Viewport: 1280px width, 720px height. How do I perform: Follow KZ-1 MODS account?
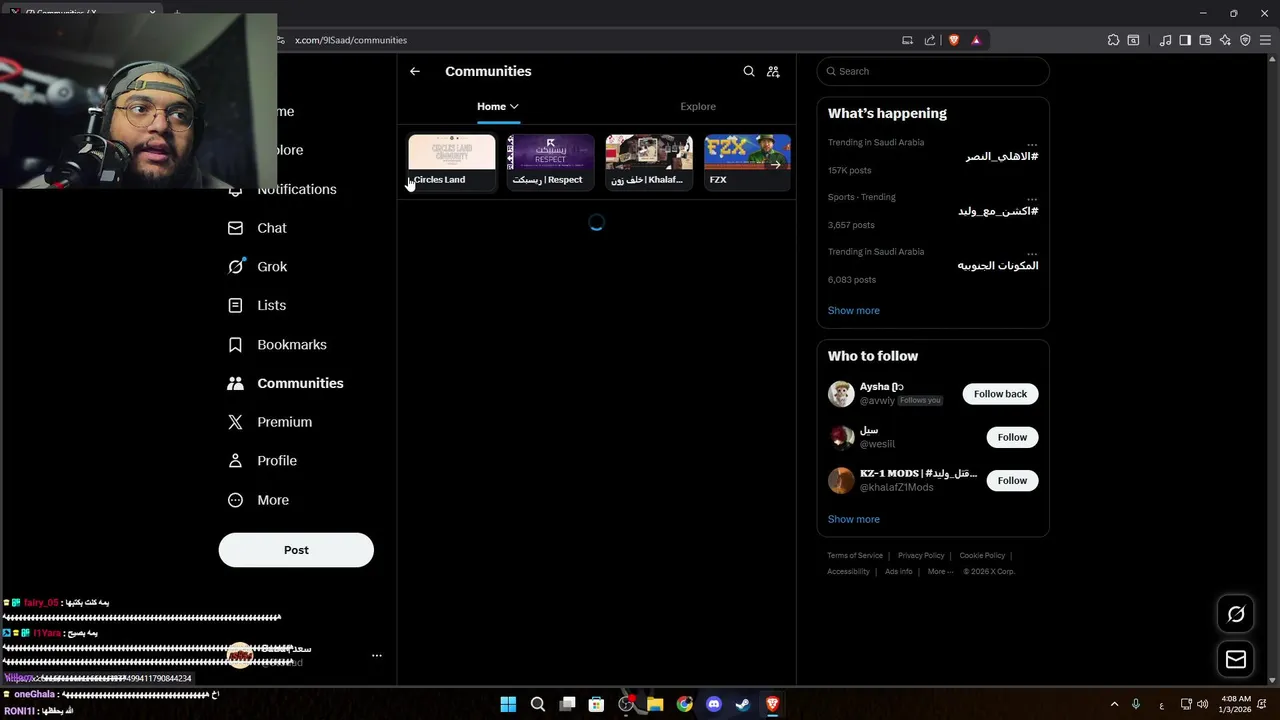pyautogui.click(x=1012, y=481)
